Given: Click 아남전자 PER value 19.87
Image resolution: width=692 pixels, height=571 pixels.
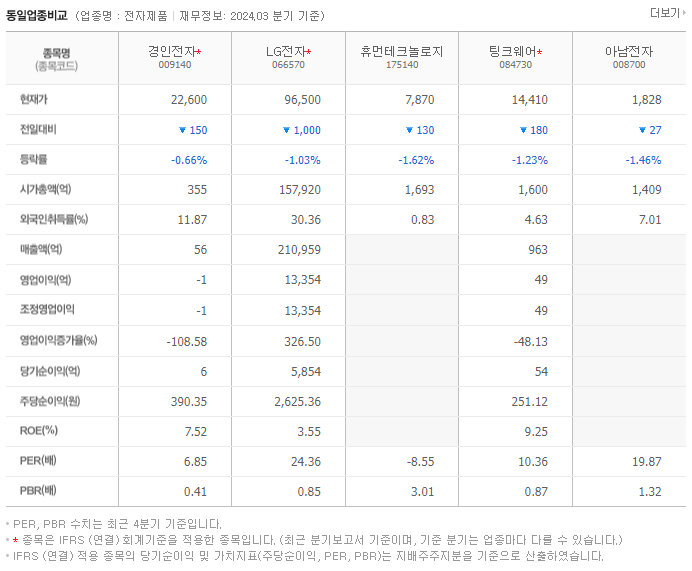Looking at the screenshot, I should coord(647,462).
